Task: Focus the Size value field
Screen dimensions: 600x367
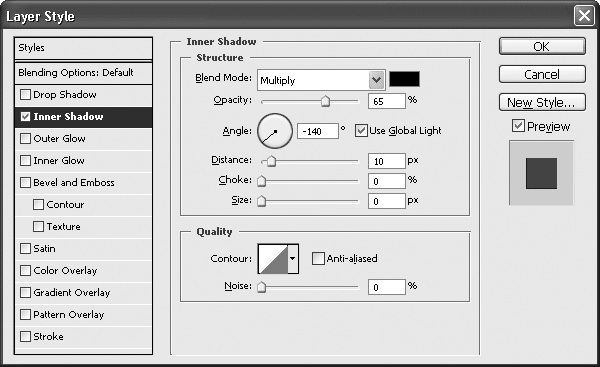Action: pyautogui.click(x=386, y=201)
